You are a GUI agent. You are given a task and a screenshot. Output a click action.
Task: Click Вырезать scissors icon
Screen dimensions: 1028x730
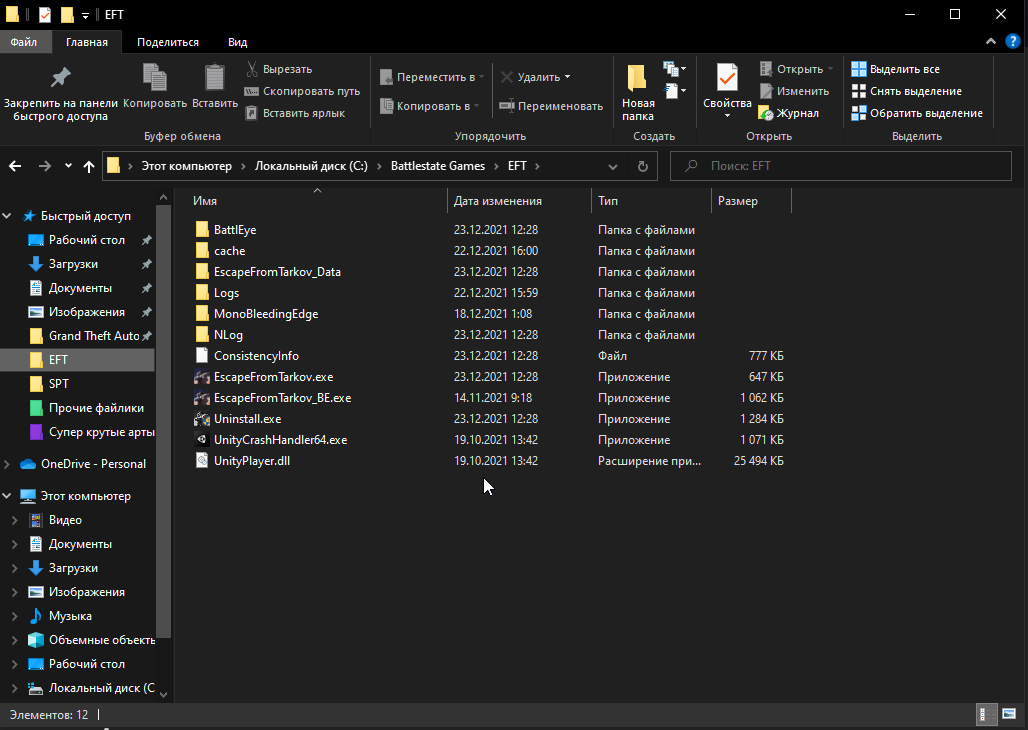(x=252, y=69)
